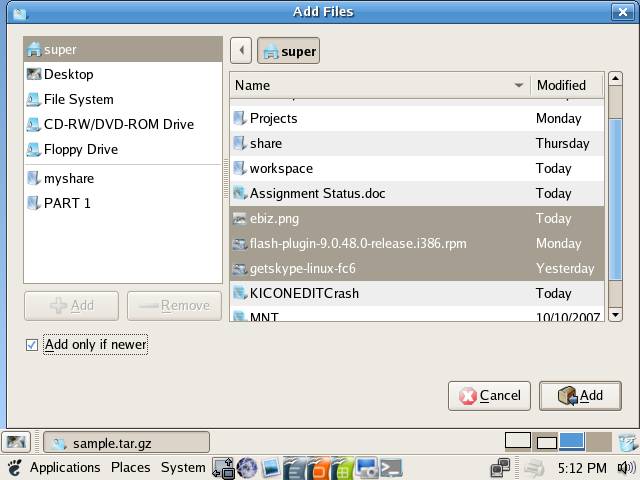The width and height of the screenshot is (640, 480).
Task: Open myshare bookmark in sidebar
Action: point(68,178)
